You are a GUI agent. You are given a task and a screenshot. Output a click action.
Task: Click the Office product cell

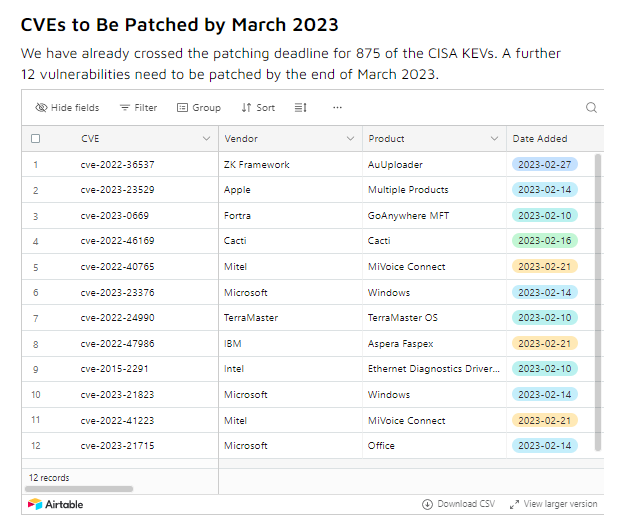click(434, 446)
